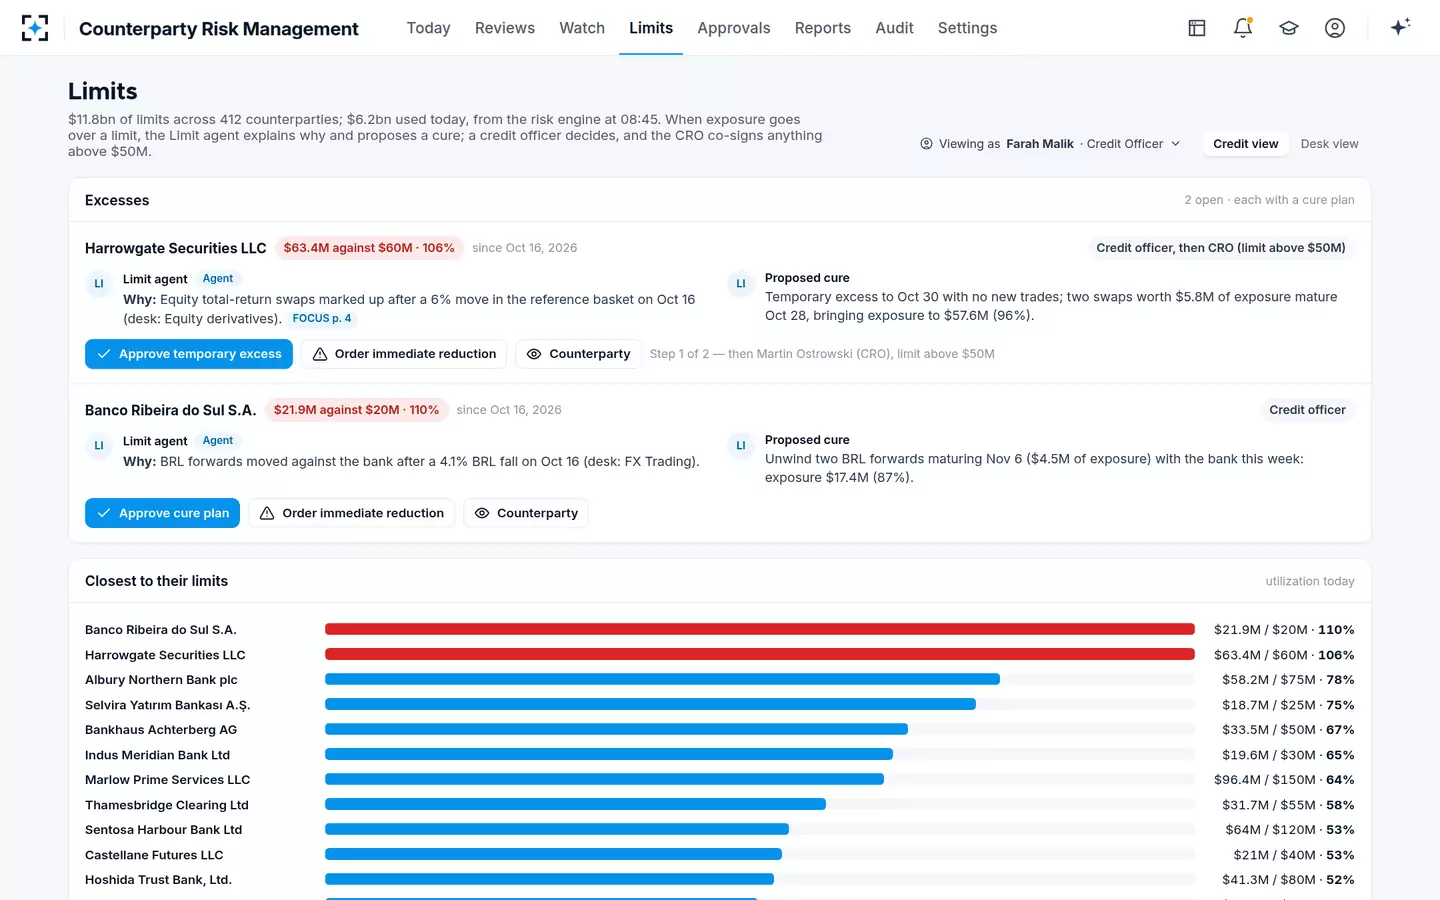
Task: Open the notifications bell
Action: 1243,28
